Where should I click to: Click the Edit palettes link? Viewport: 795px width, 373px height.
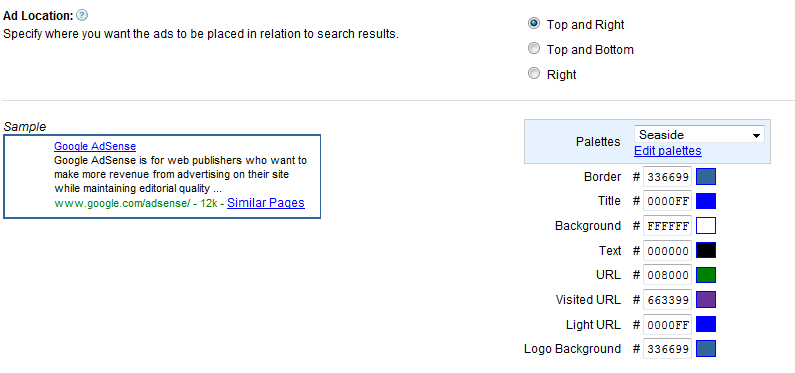coord(668,151)
